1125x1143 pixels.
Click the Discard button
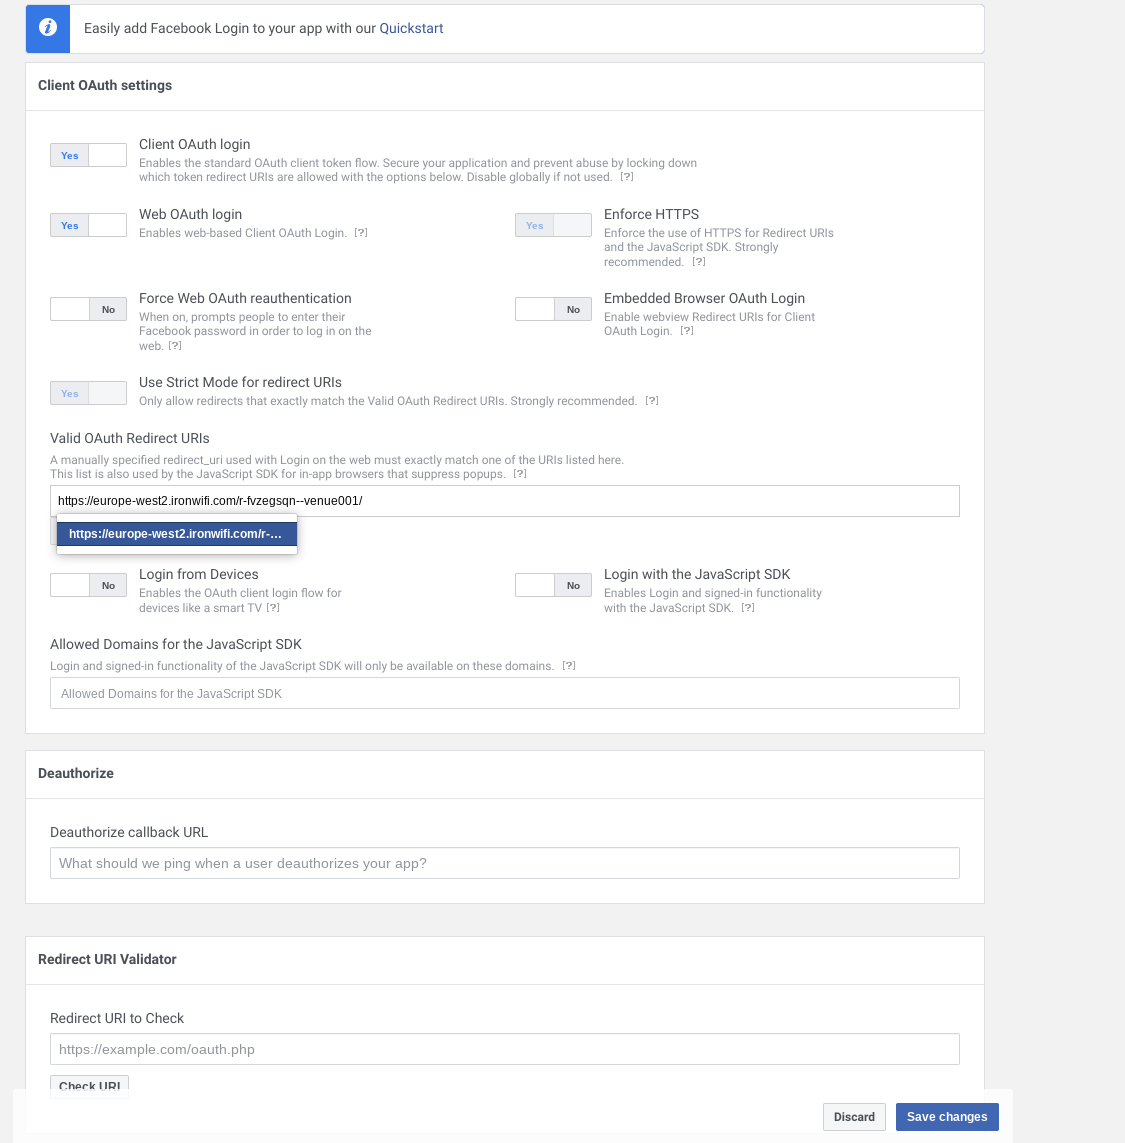pyautogui.click(x=854, y=1117)
